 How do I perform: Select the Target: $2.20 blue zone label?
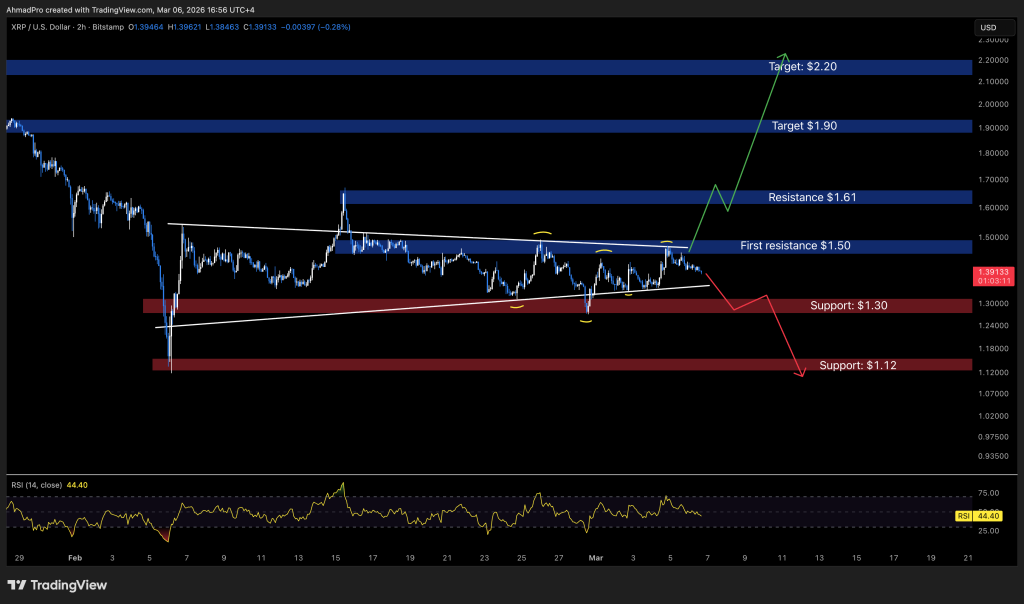pos(802,67)
